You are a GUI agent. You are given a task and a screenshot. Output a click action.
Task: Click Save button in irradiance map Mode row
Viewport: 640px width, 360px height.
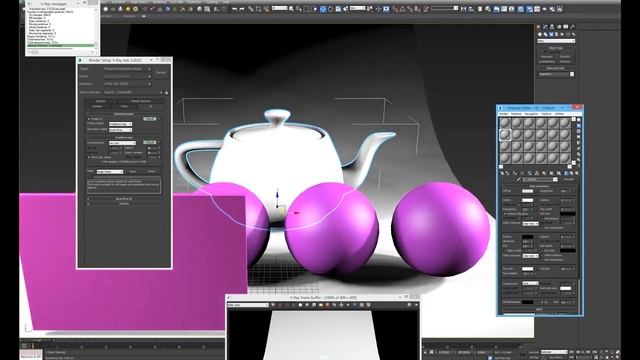click(x=133, y=171)
